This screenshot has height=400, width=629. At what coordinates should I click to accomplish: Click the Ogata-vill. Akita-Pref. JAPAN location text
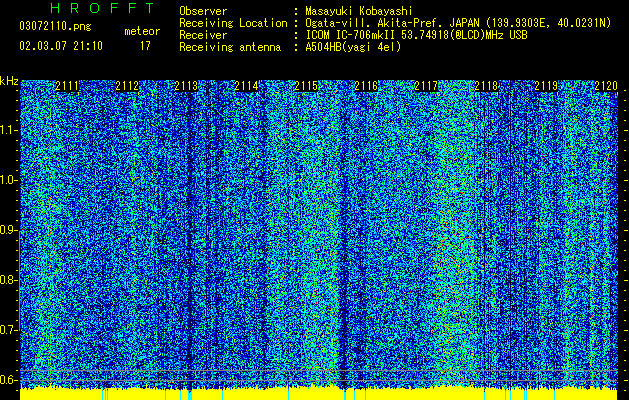pyautogui.click(x=458, y=23)
